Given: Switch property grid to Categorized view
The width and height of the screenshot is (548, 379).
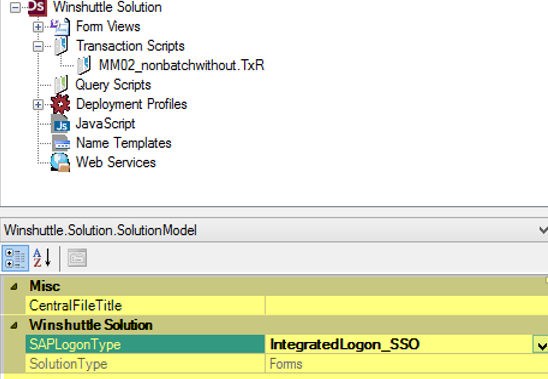Looking at the screenshot, I should click(15, 258).
